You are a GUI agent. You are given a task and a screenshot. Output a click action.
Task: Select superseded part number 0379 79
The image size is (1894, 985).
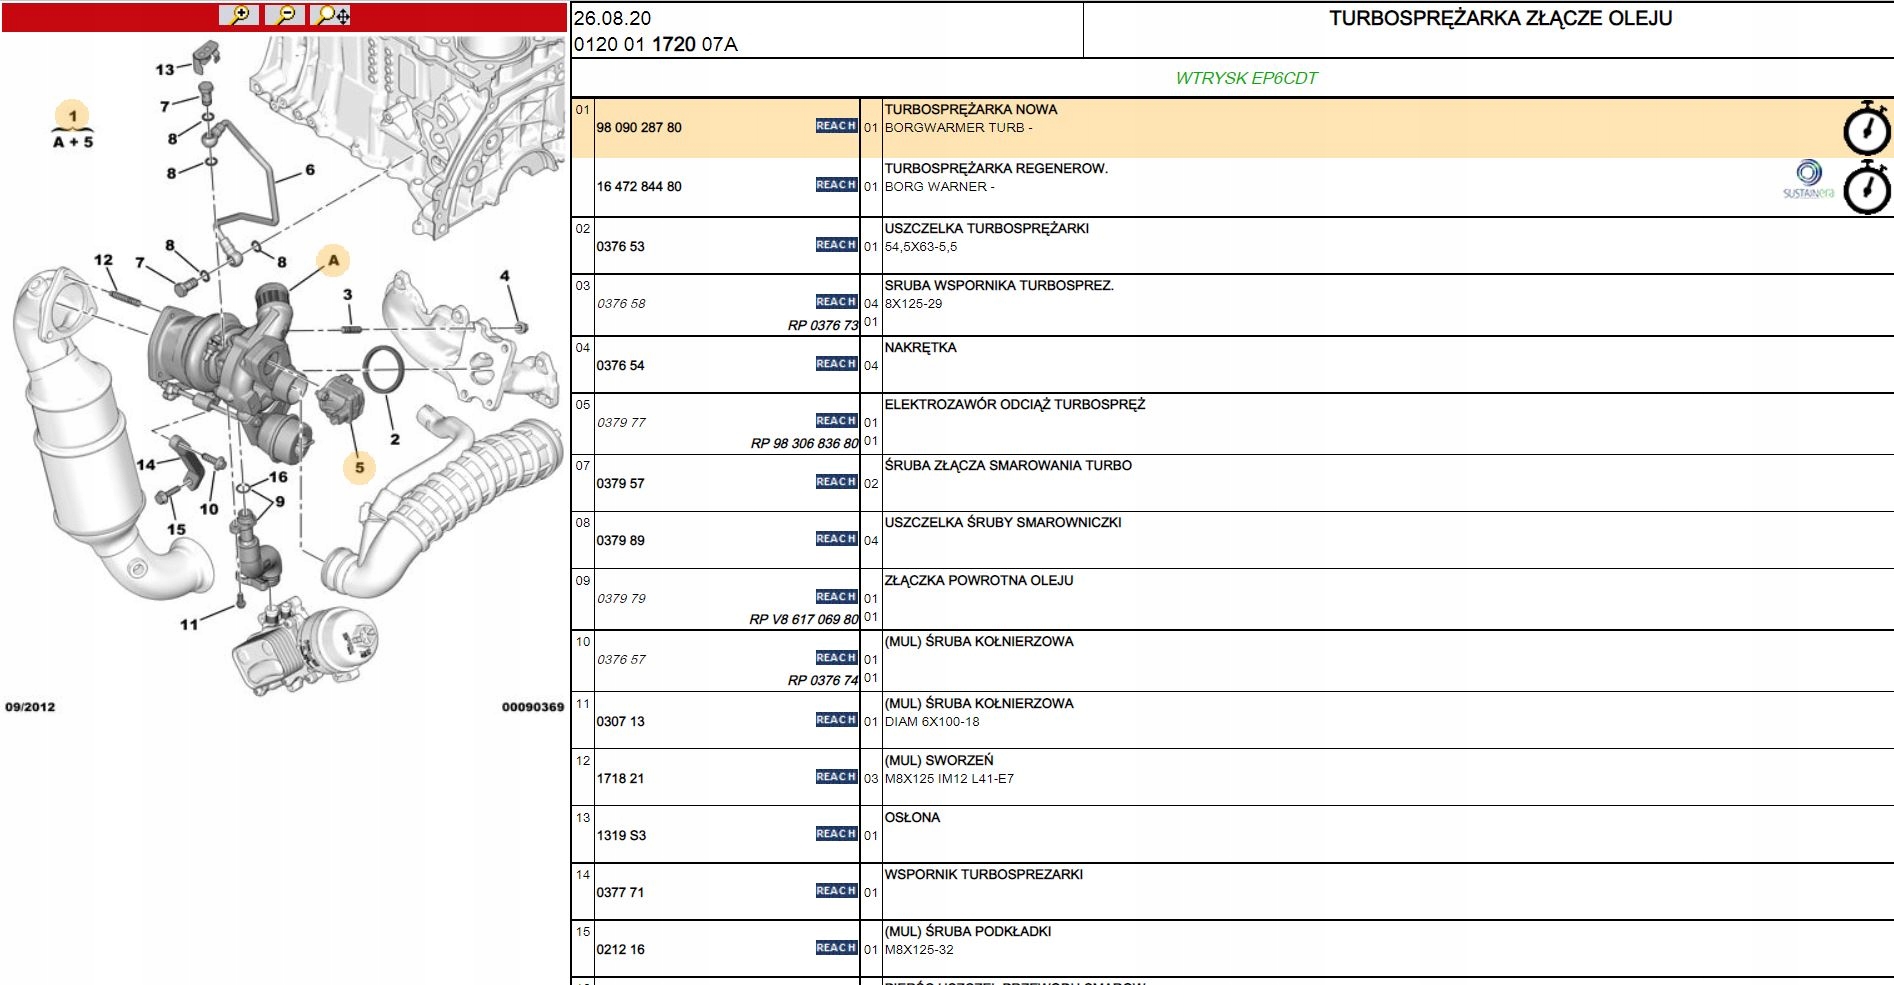tap(621, 599)
